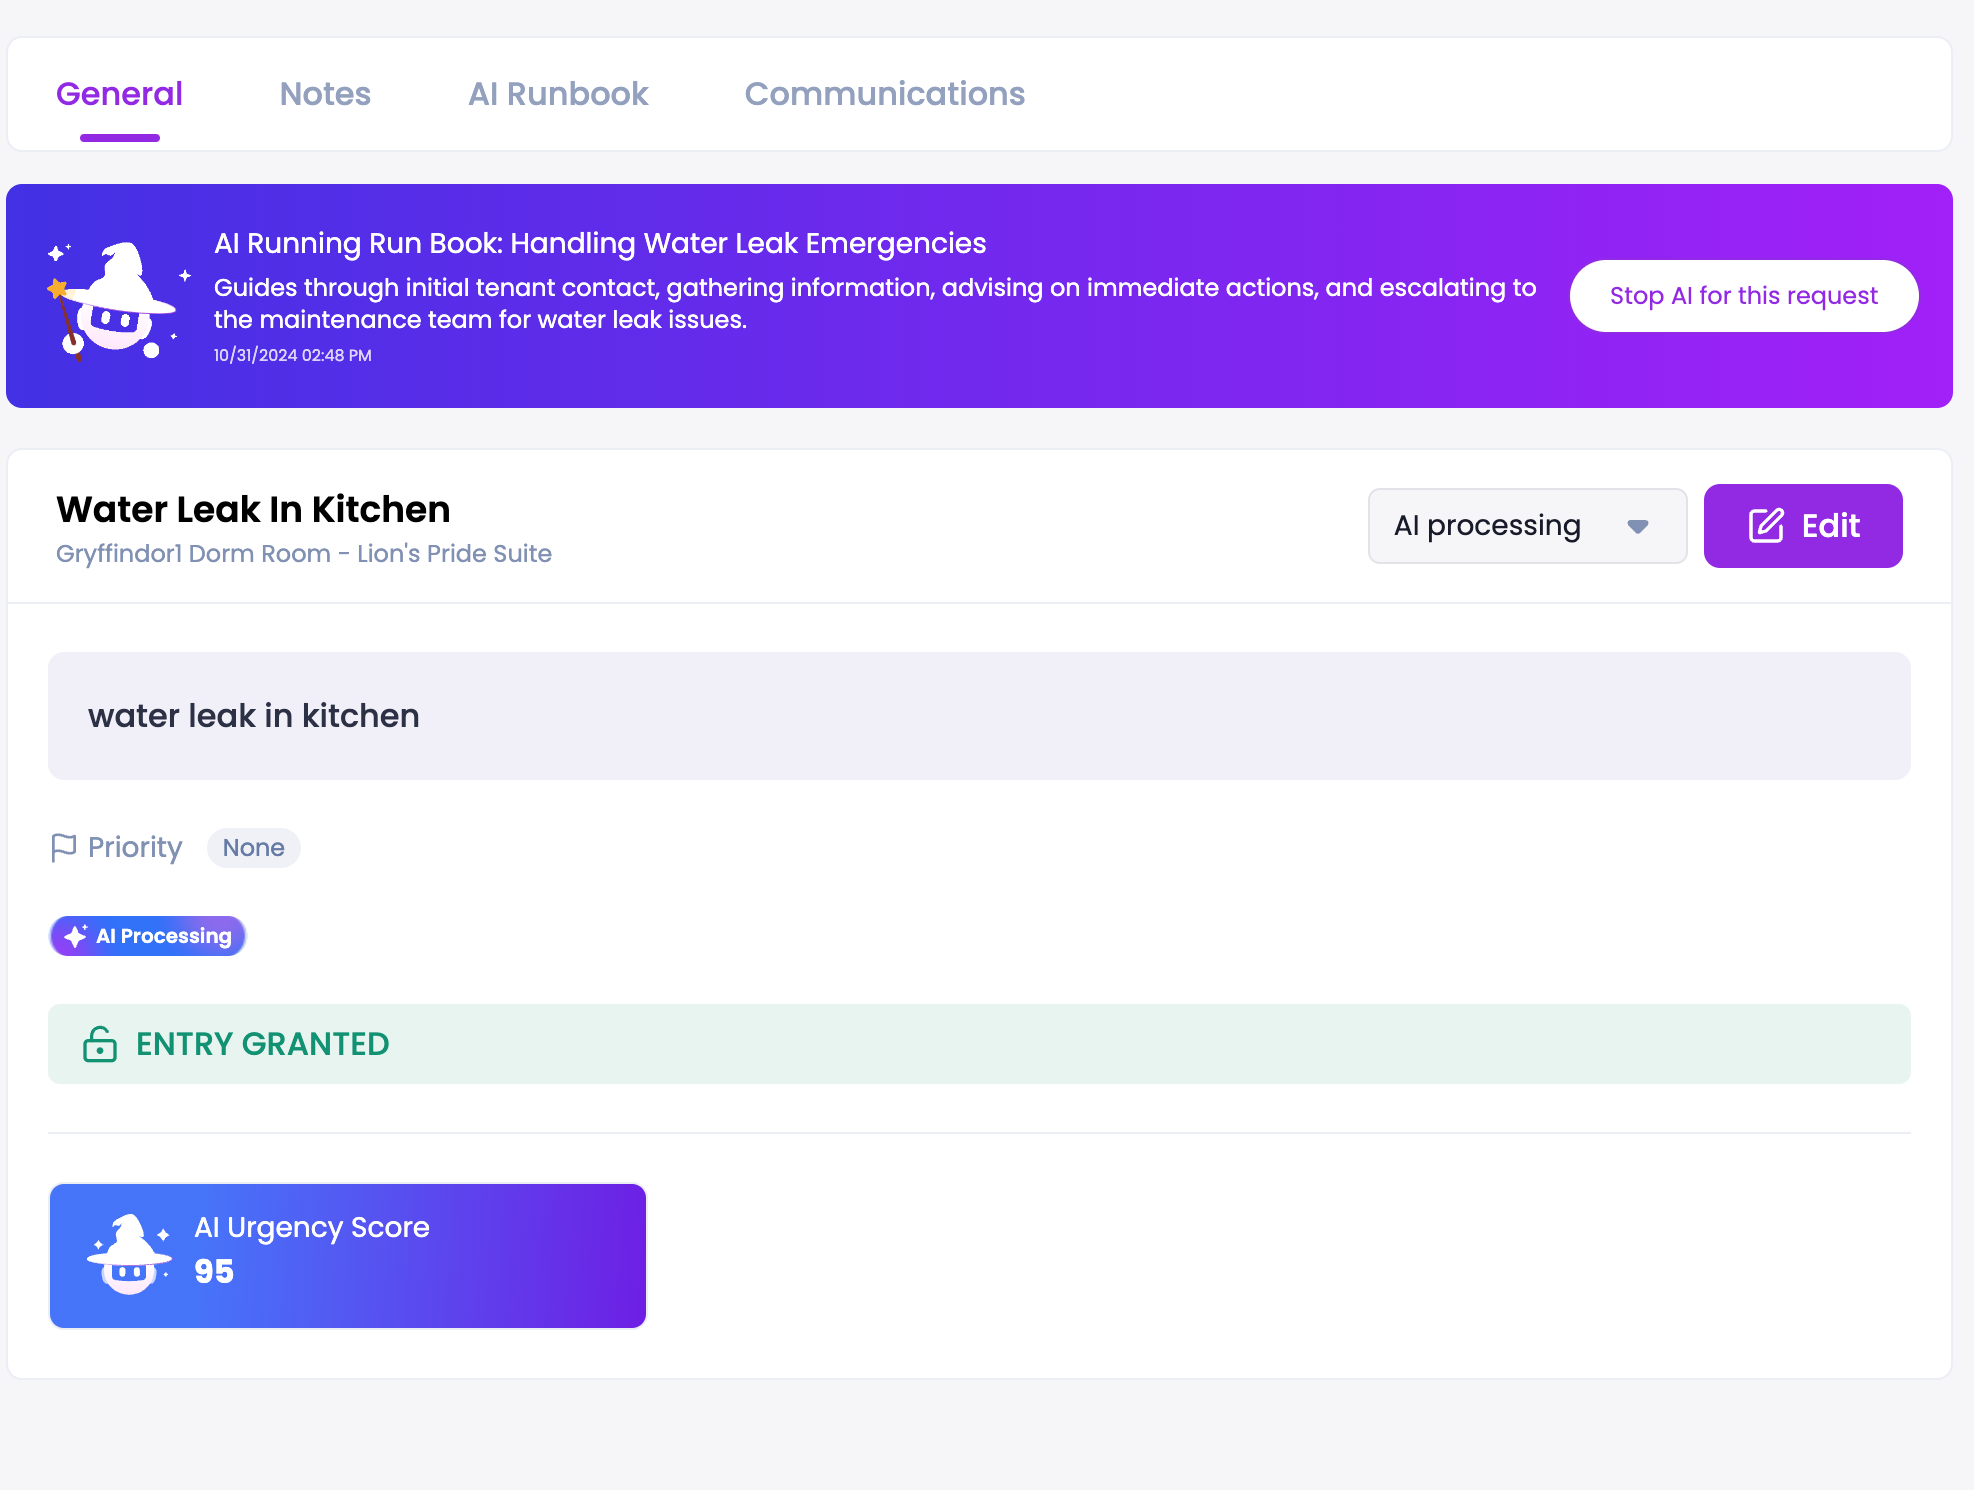The width and height of the screenshot is (1974, 1490).
Task: Switch to the Notes tab
Action: tap(325, 94)
